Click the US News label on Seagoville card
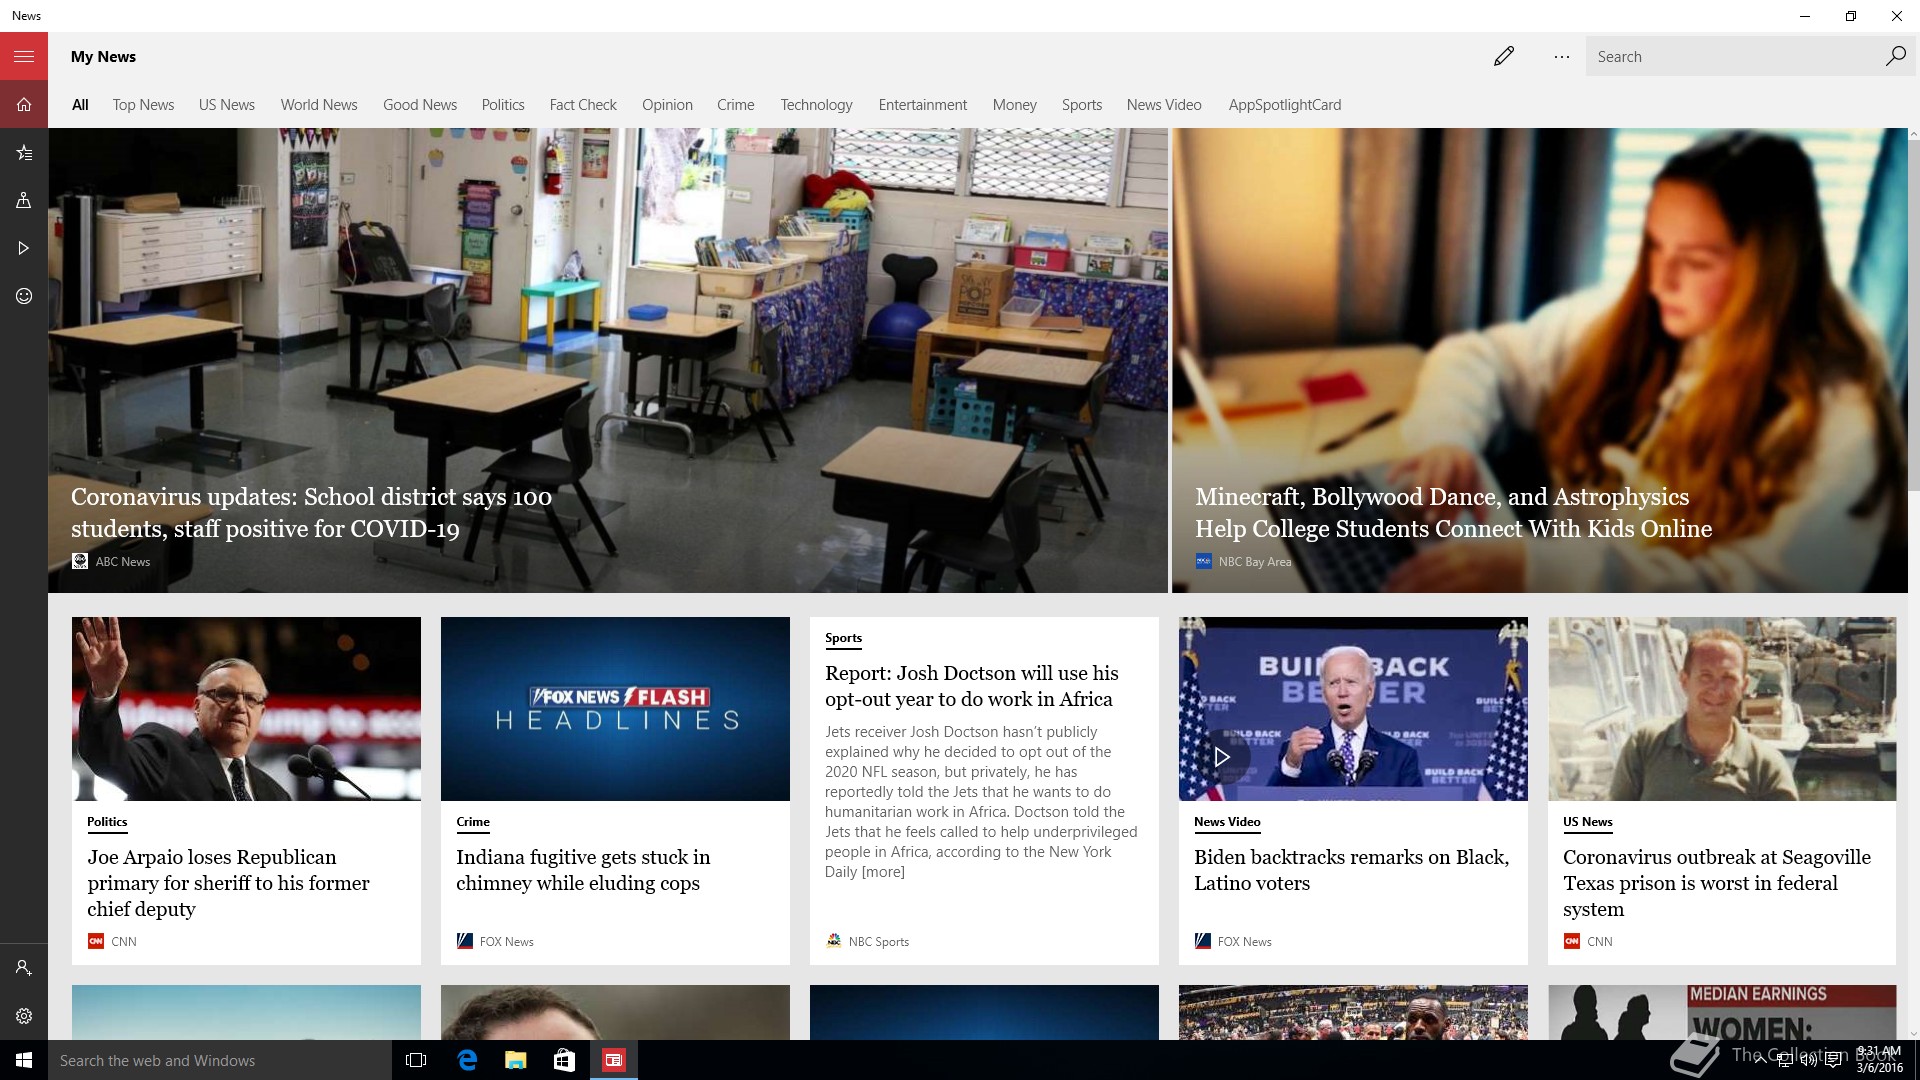 [x=1588, y=822]
